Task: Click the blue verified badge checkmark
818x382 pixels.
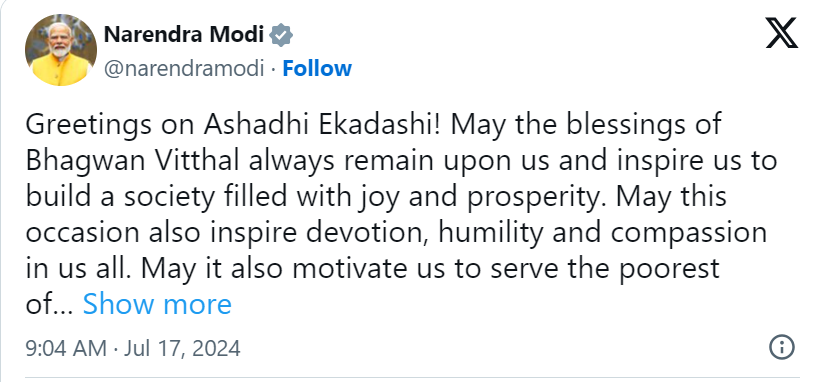Action: coord(281,35)
